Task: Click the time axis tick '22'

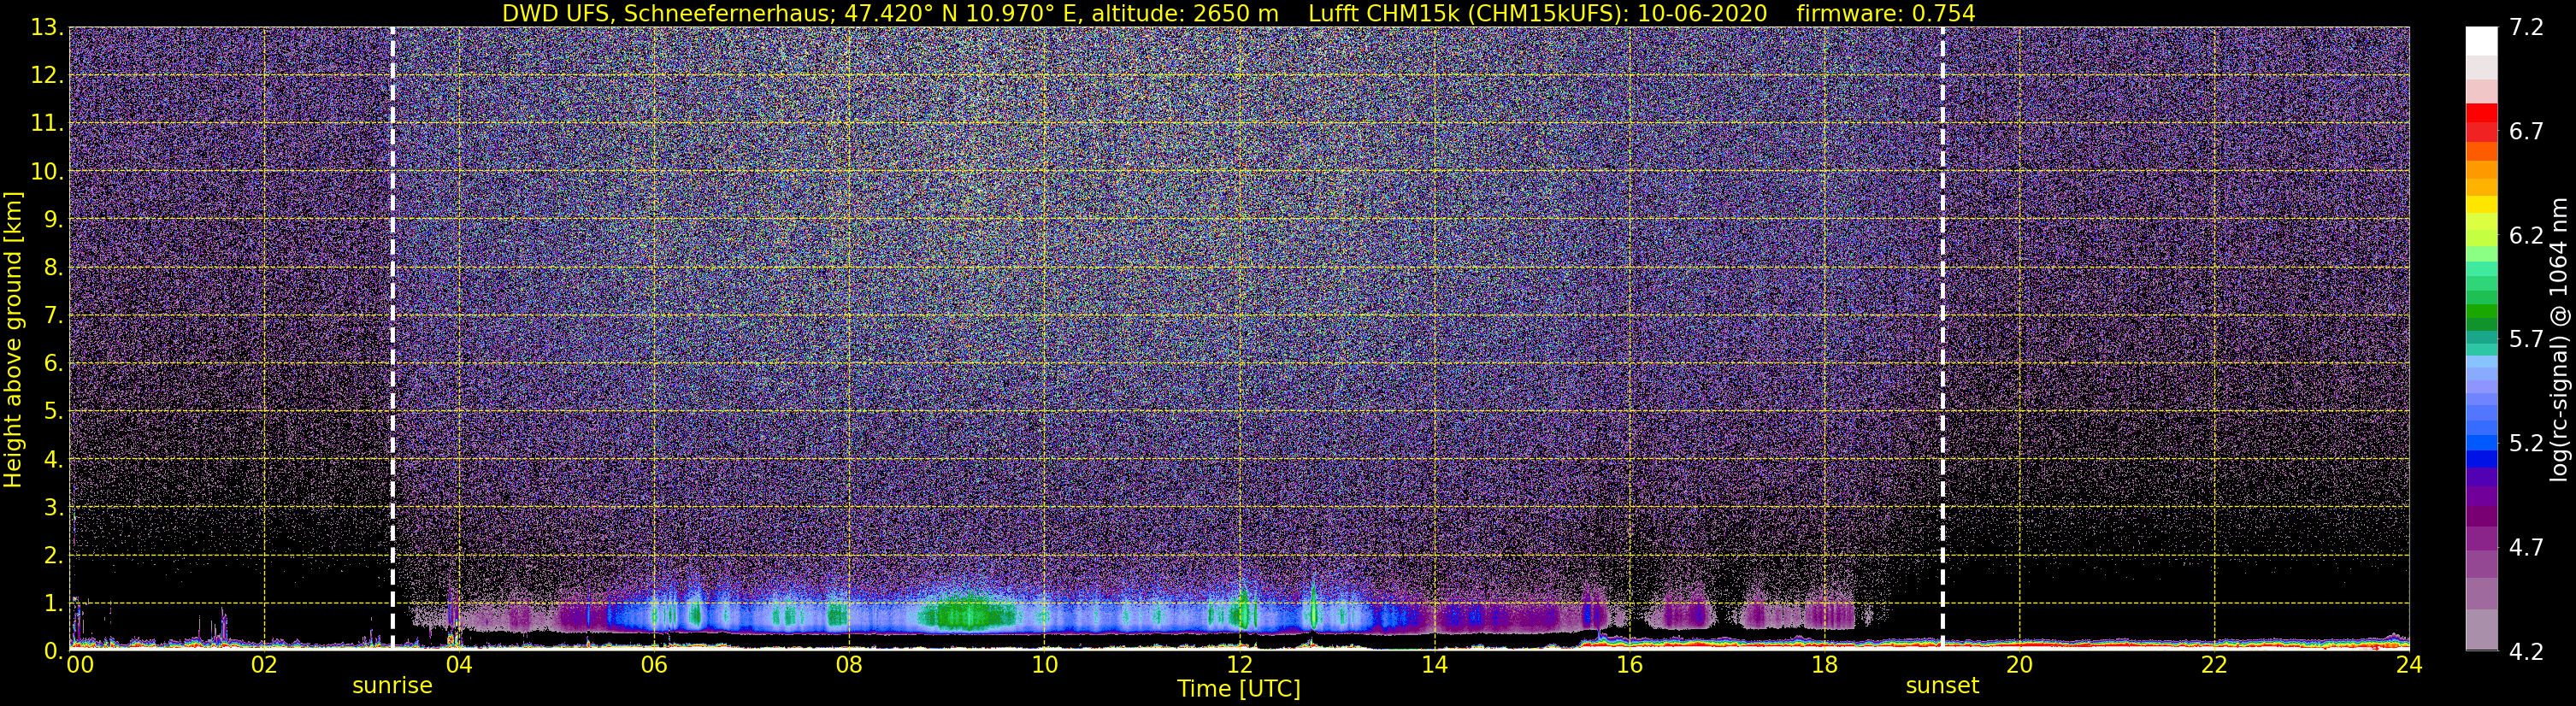Action: 2214,666
